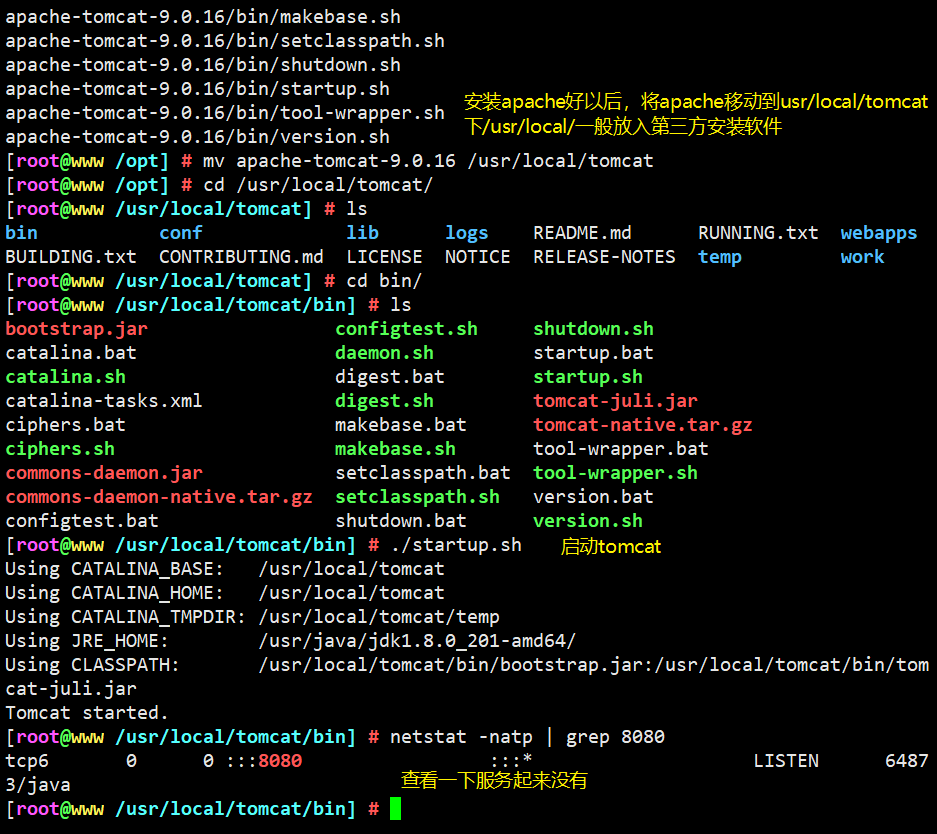The image size is (937, 834).
Task: Click the line ending in bin/makebase.sh
Action: pyautogui.click(x=203, y=17)
